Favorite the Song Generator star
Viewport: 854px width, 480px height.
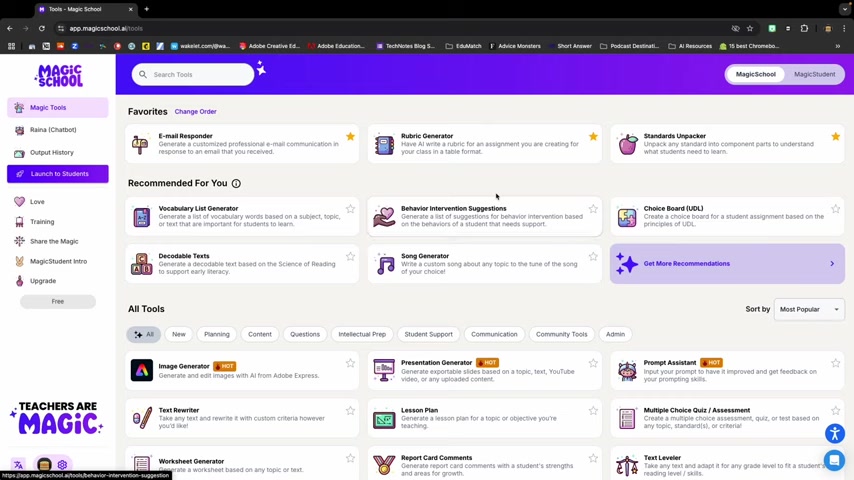(x=593, y=256)
